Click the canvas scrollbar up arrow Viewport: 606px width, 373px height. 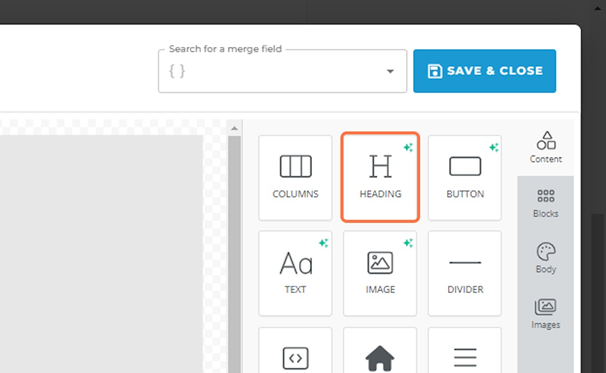pyautogui.click(x=234, y=128)
